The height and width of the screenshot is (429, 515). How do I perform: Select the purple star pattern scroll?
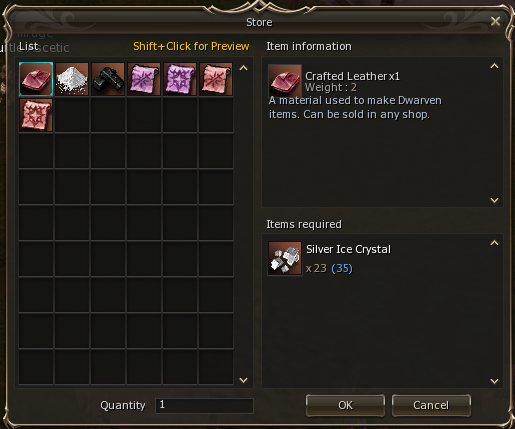click(180, 79)
